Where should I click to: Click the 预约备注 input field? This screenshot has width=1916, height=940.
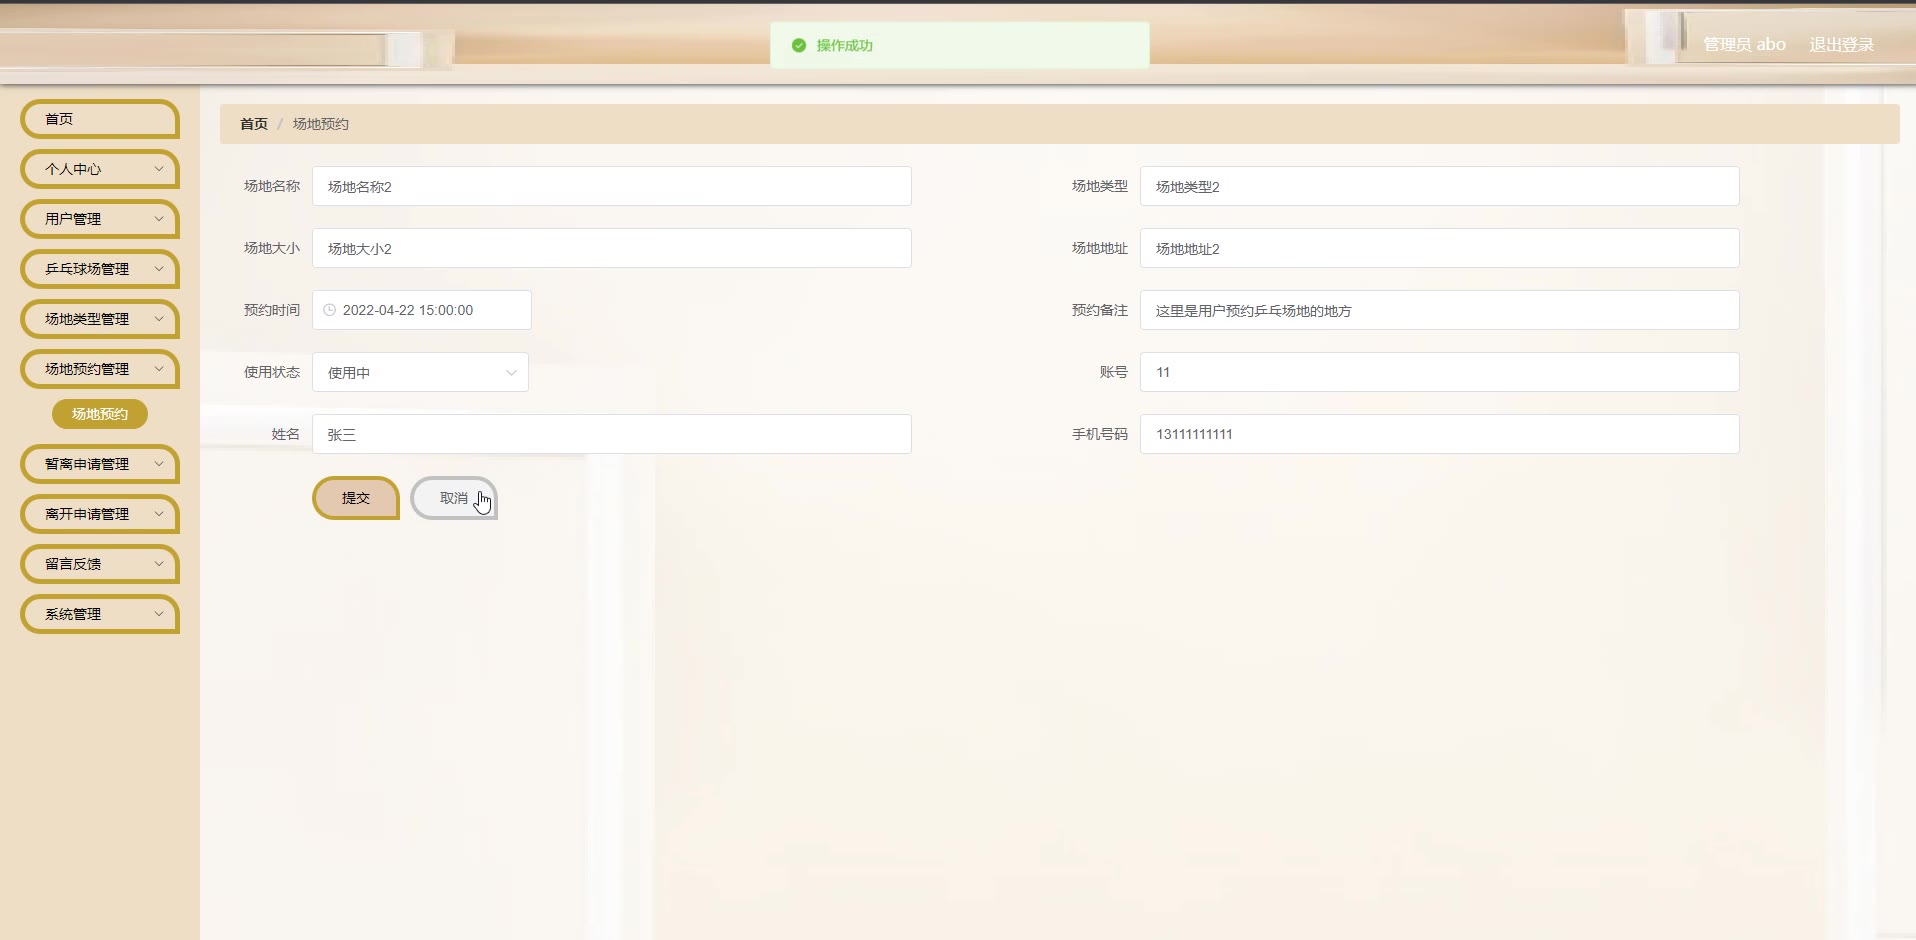tap(1440, 310)
